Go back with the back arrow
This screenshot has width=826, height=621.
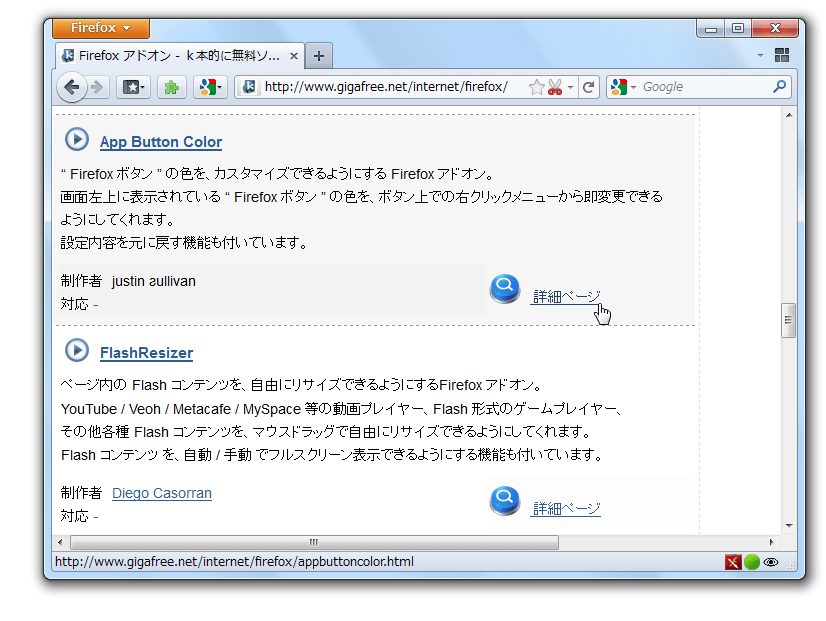(x=72, y=87)
